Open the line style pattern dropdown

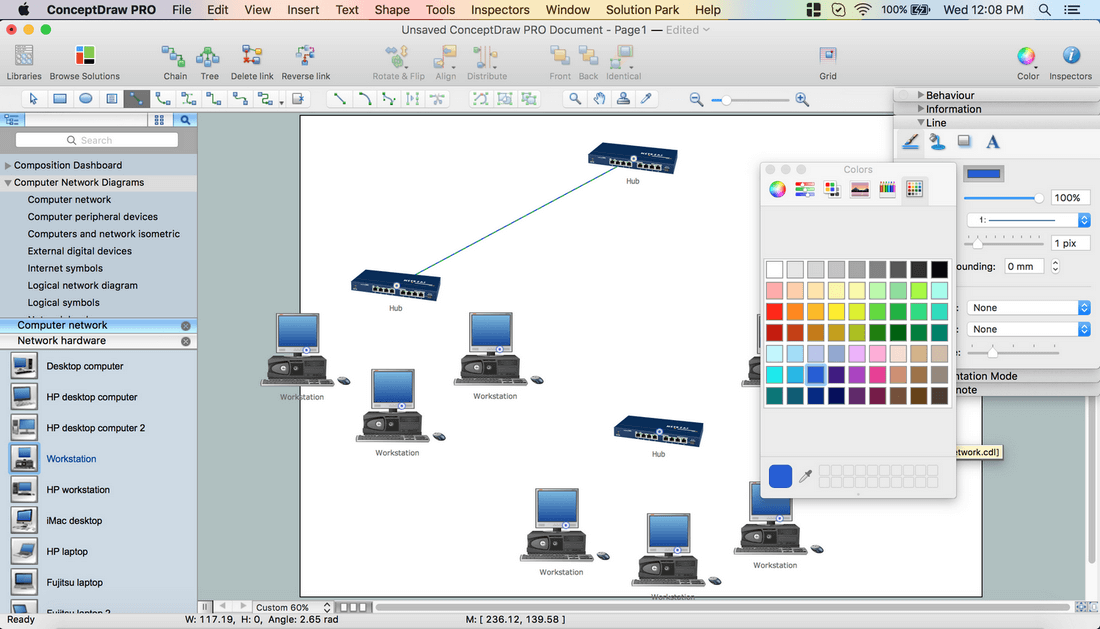click(1027, 220)
